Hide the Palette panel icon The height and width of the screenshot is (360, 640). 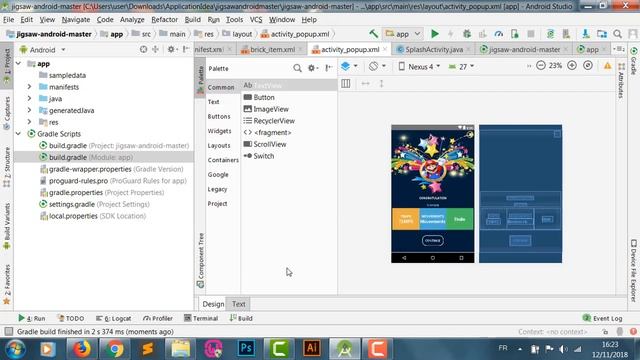[x=329, y=68]
